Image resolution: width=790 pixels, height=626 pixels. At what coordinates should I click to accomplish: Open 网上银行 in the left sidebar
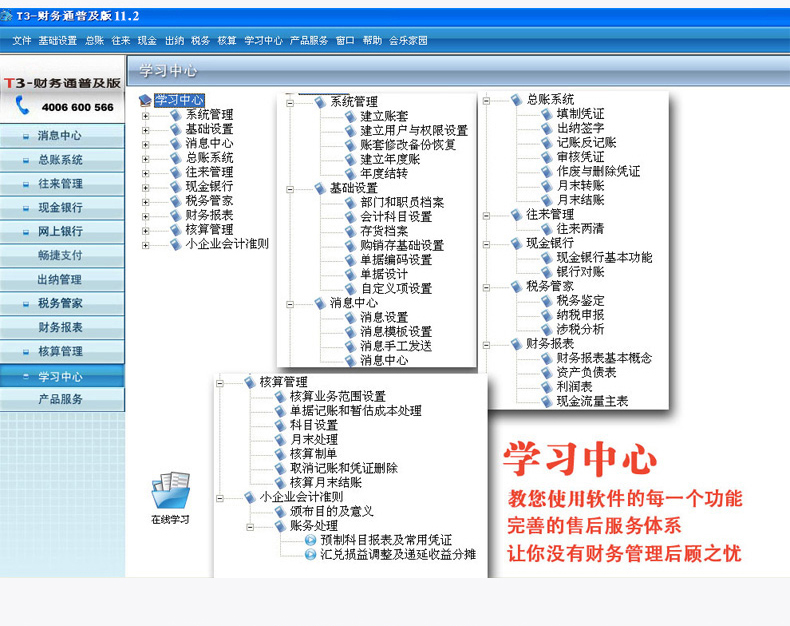pyautogui.click(x=62, y=231)
